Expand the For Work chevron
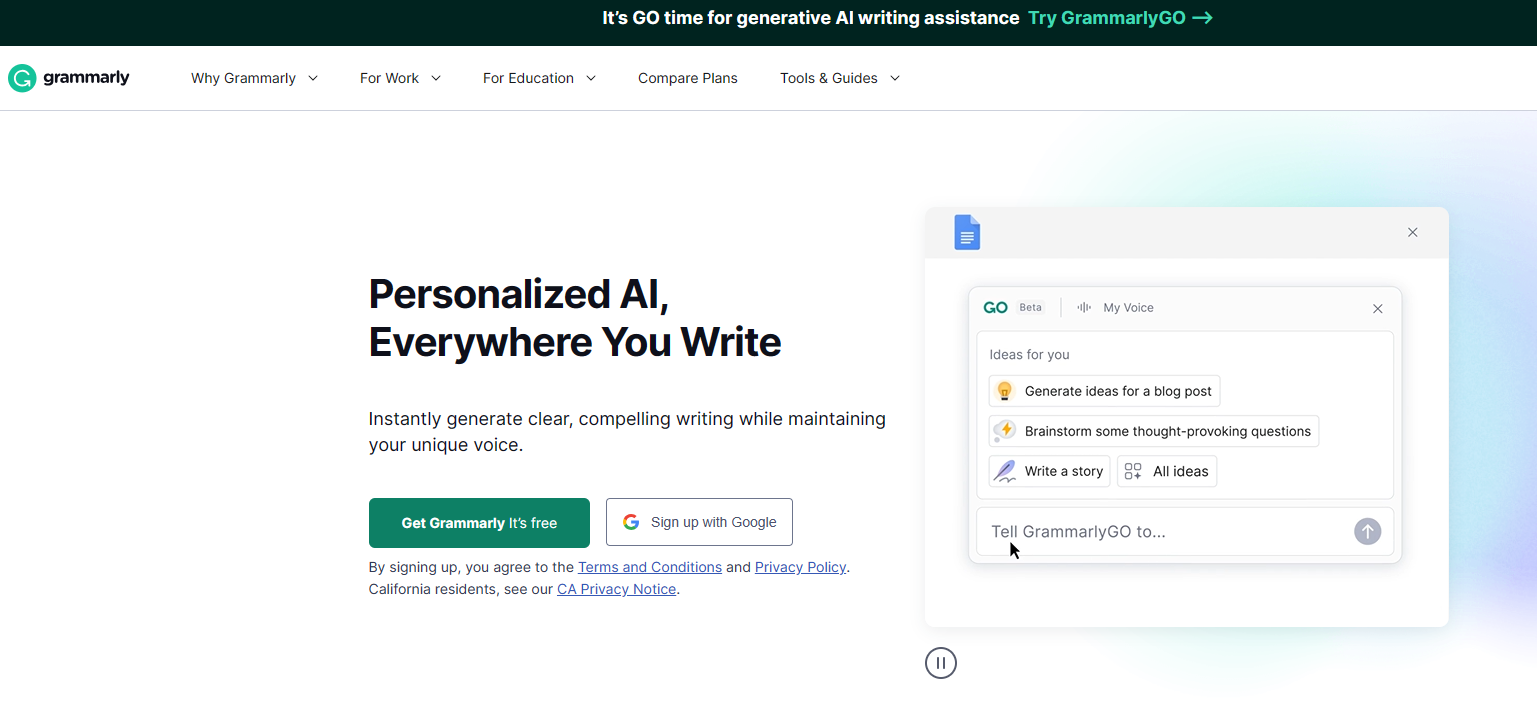Viewport: 1537px width, 706px height. coord(436,78)
